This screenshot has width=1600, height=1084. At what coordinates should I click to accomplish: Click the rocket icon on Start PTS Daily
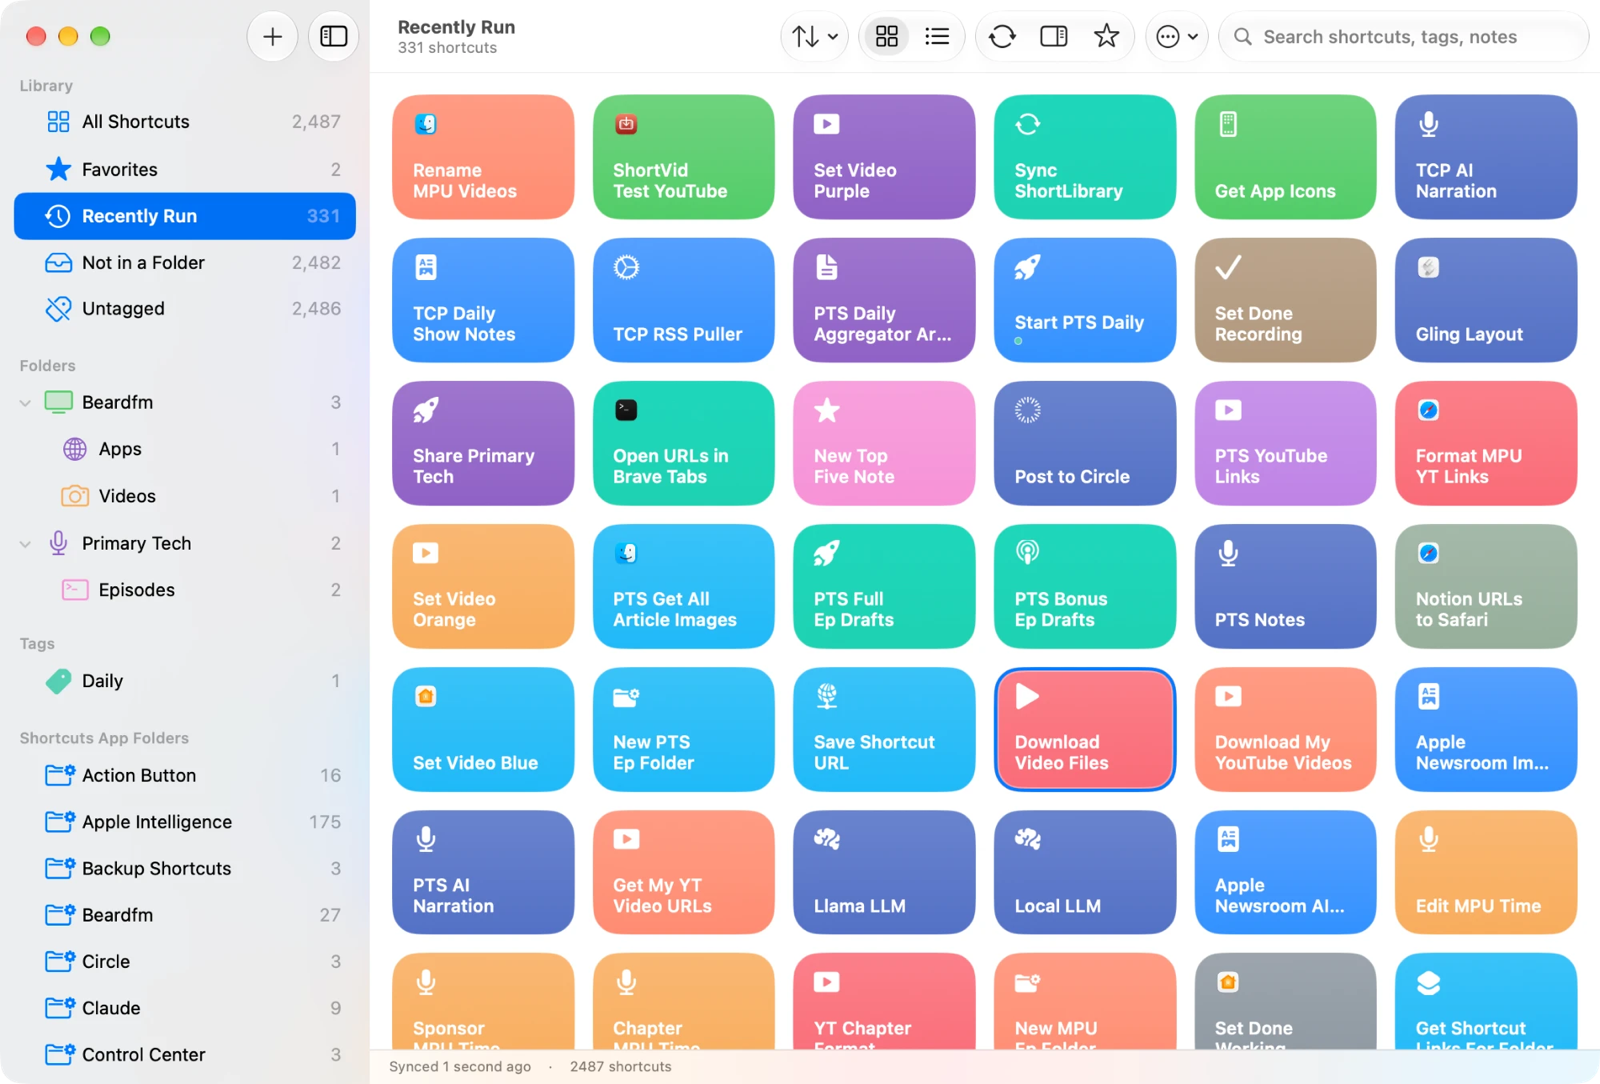pos(1028,267)
